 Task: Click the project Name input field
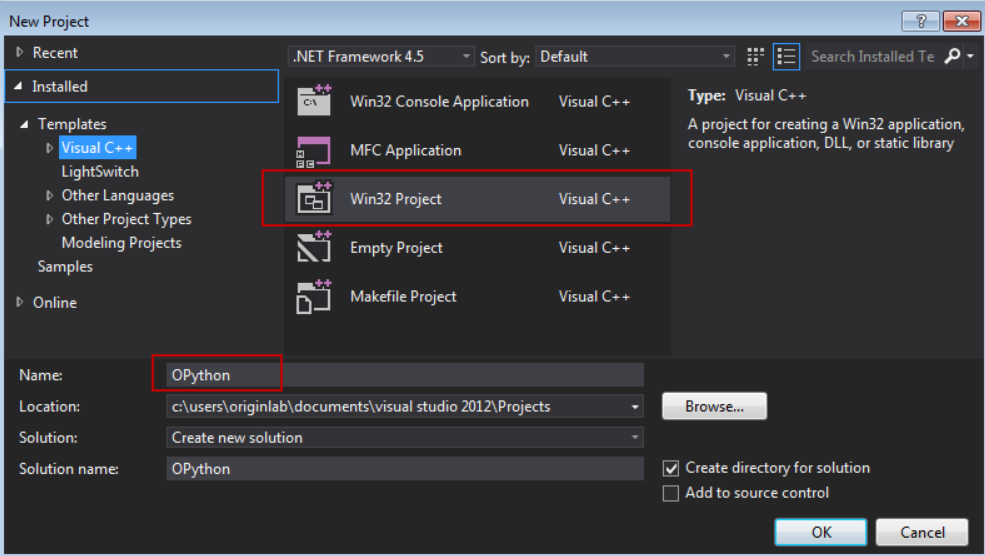(x=405, y=375)
